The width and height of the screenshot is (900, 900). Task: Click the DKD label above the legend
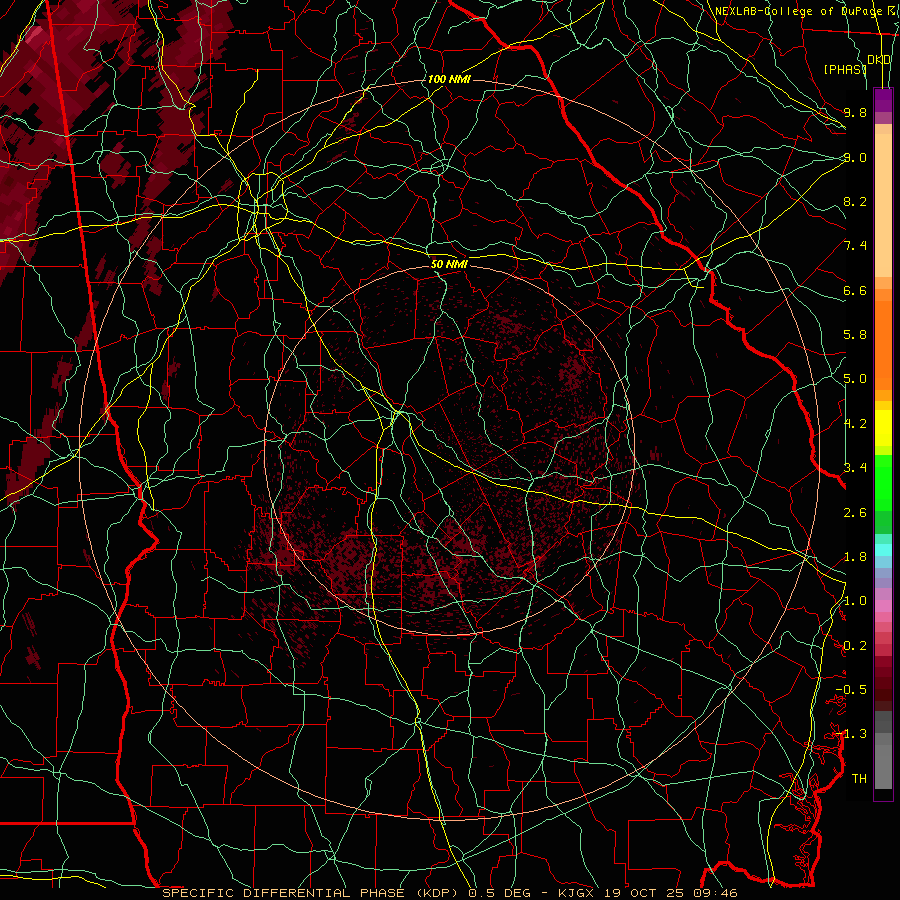879,60
